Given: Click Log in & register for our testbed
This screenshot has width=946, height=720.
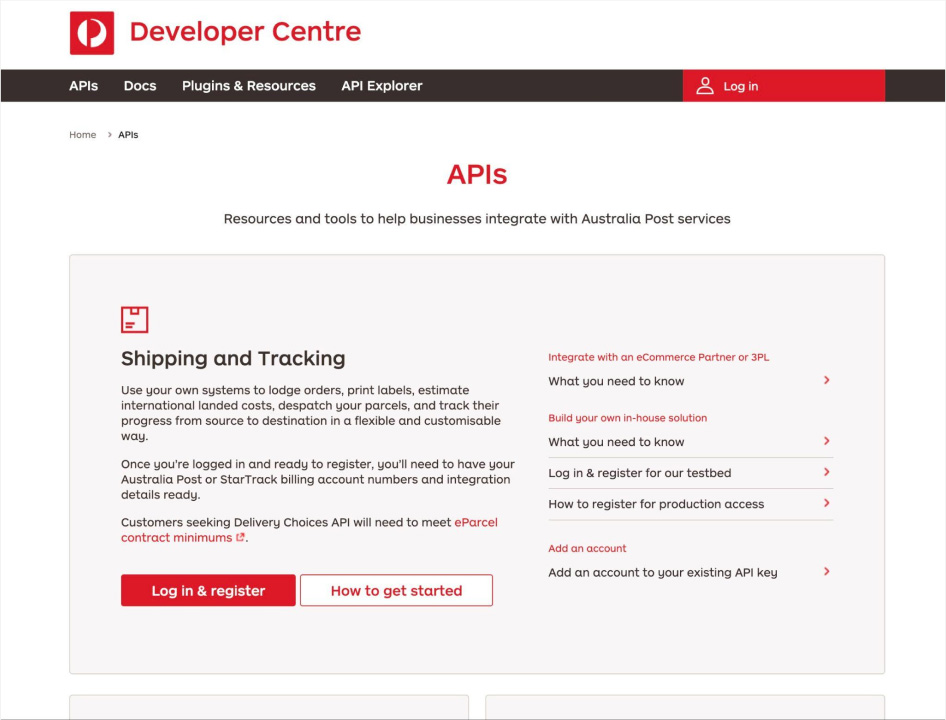Looking at the screenshot, I should click(640, 473).
